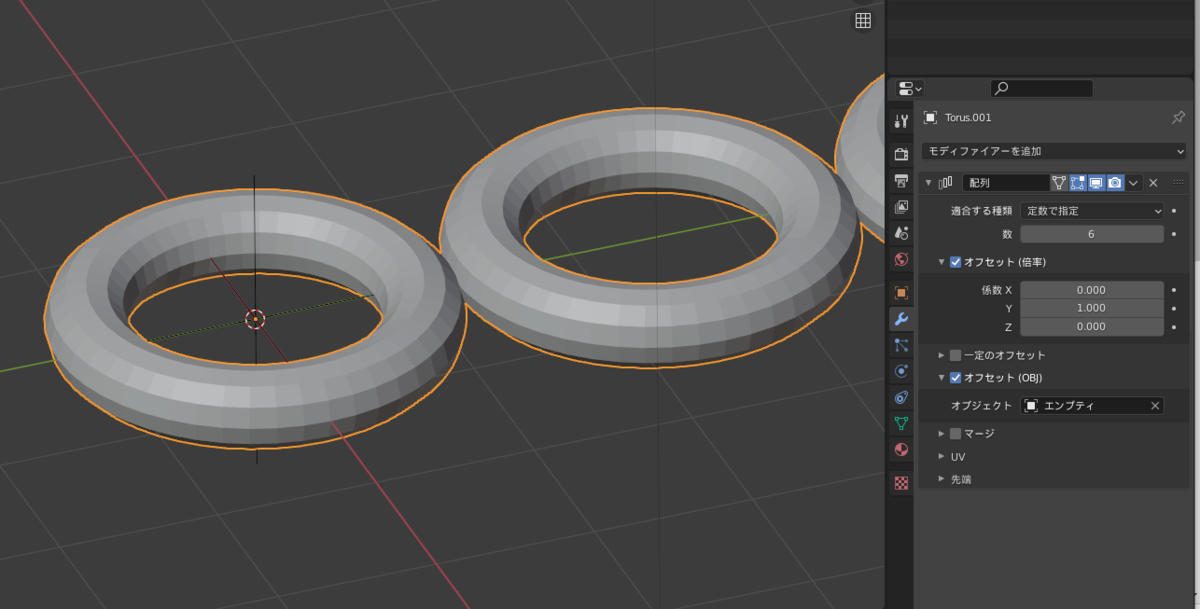Screen dimensions: 1200x609
Task: Expand the 先端 section
Action: [942, 479]
